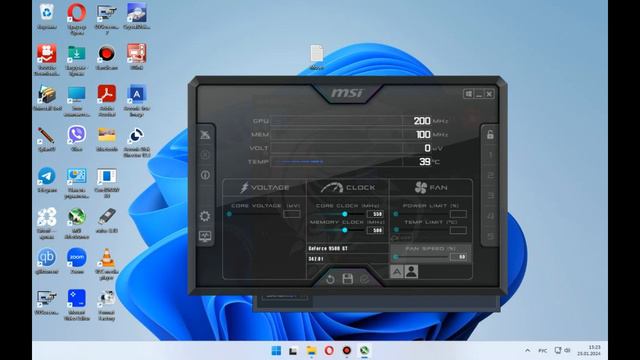Select the USB flash drive desktop icon
Viewport: 640px width, 360px height.
click(107, 220)
